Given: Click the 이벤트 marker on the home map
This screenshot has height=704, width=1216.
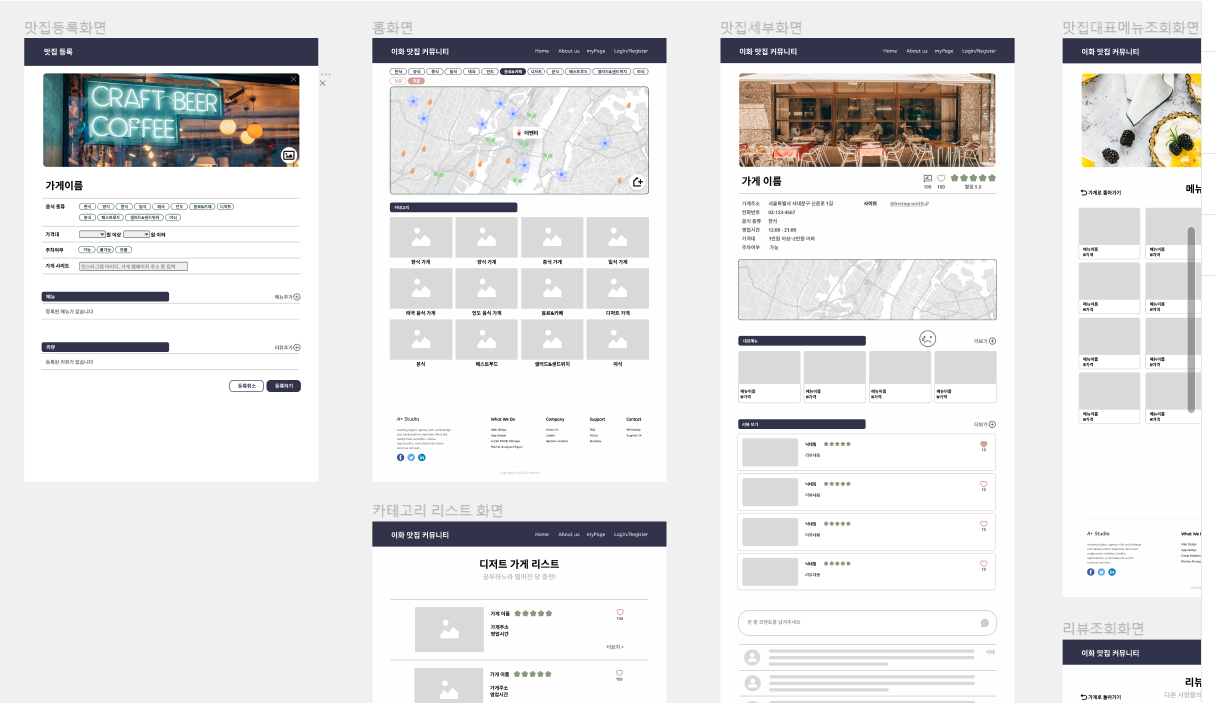Looking at the screenshot, I should 527,132.
